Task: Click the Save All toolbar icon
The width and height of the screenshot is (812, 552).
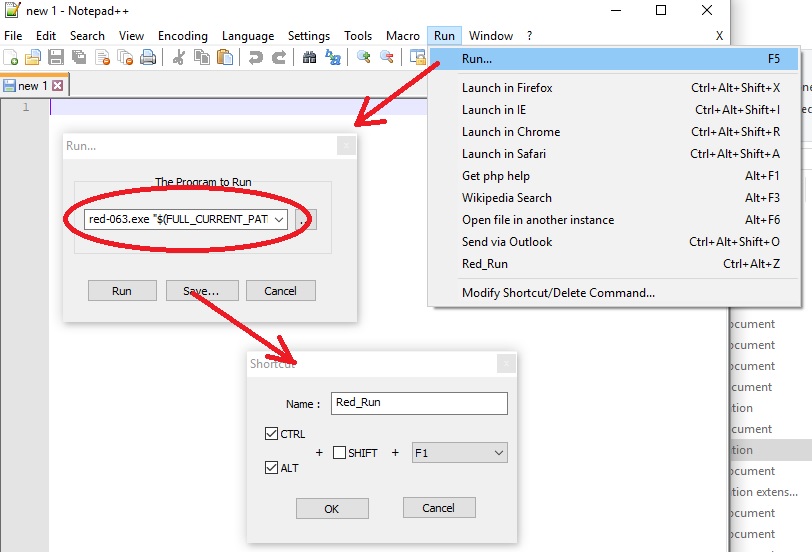Action: tap(79, 57)
